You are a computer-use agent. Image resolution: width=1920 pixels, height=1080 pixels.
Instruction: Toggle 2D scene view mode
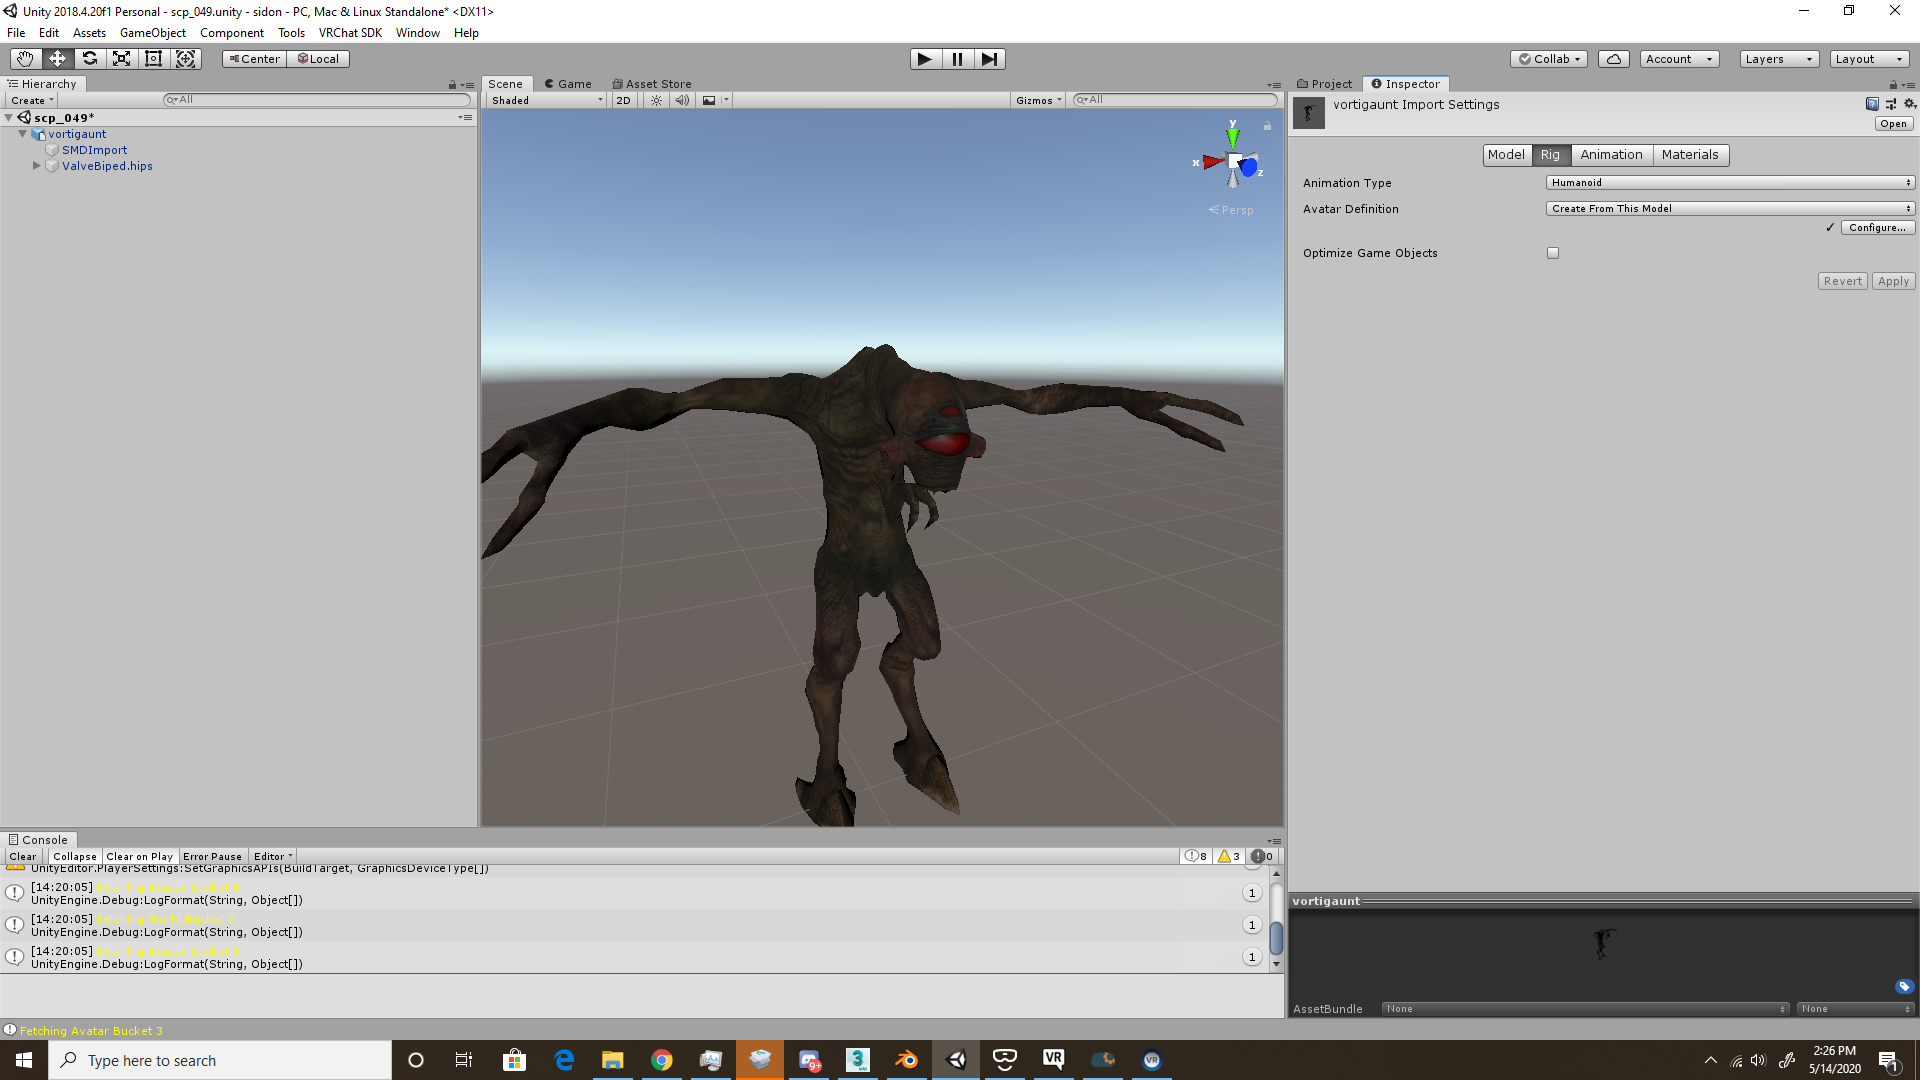point(623,100)
